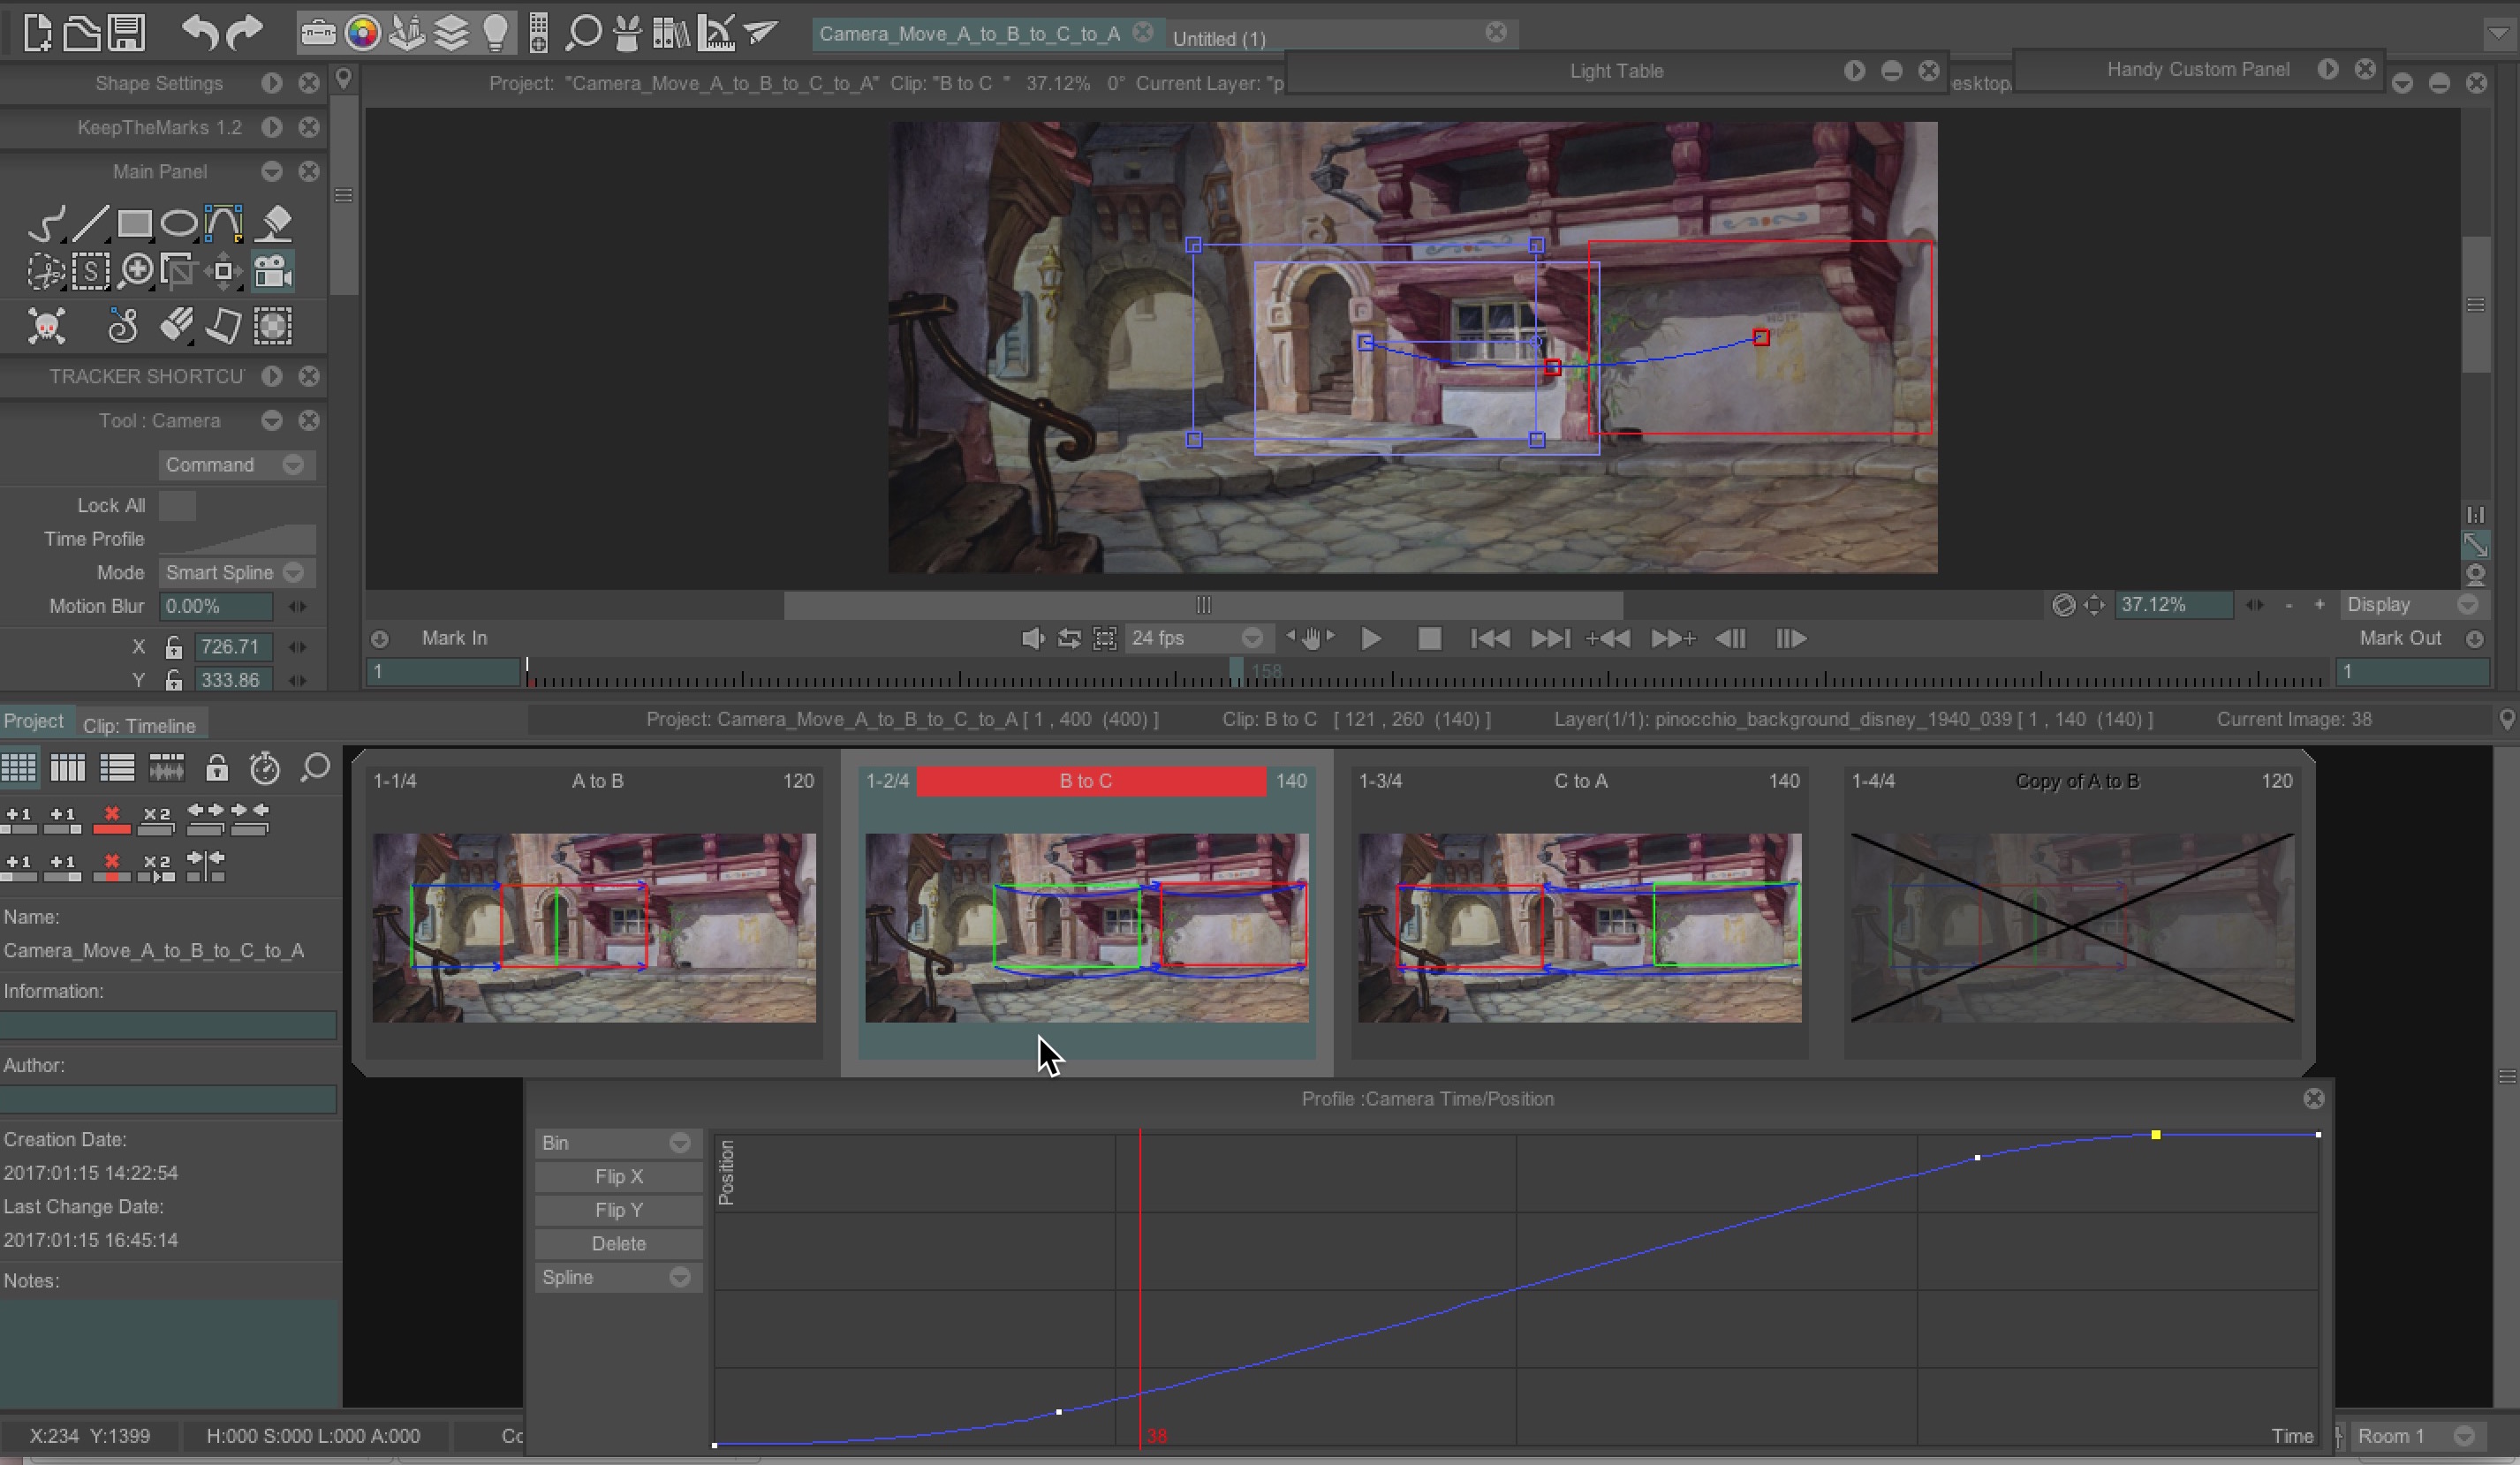Click the yellow key point on profile curve
This screenshot has width=2520, height=1465.
pos(2156,1135)
